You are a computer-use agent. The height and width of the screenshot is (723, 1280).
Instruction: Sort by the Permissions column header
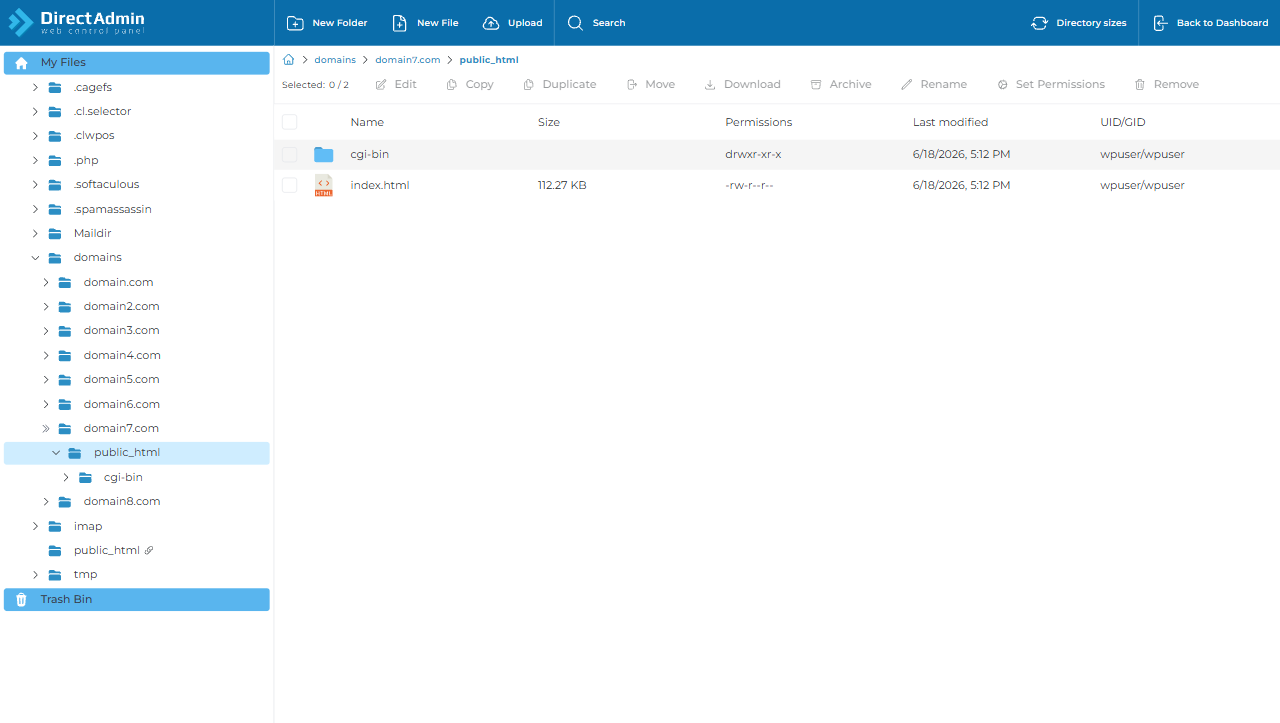(759, 122)
